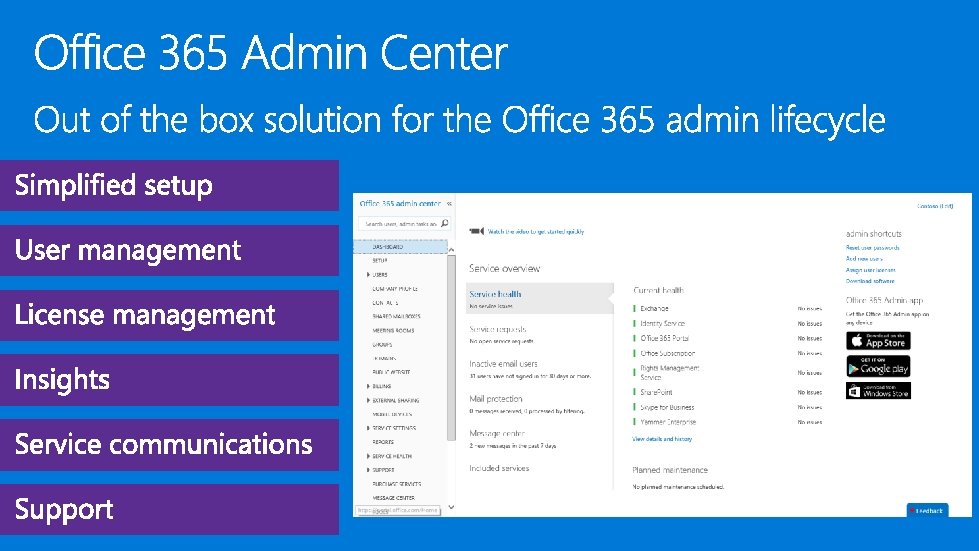Click the Office 365 Portal health row
Viewport: 979px width, 551px height.
(727, 338)
